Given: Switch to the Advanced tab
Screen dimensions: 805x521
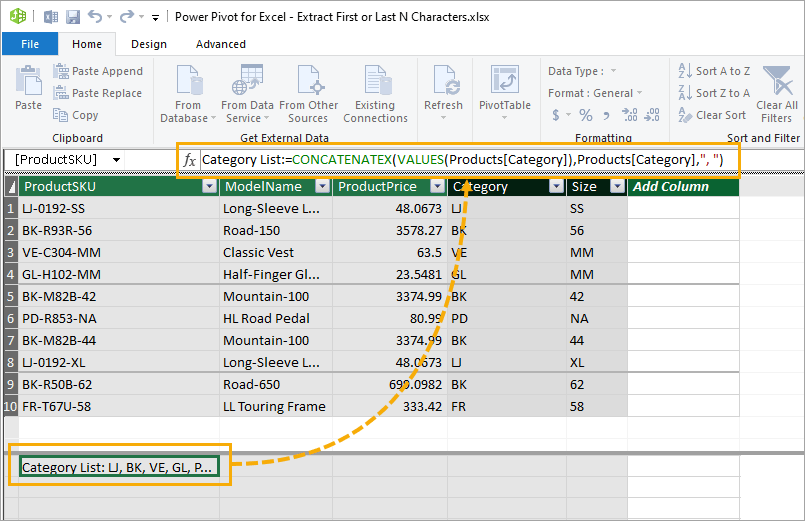Looking at the screenshot, I should click(221, 44).
